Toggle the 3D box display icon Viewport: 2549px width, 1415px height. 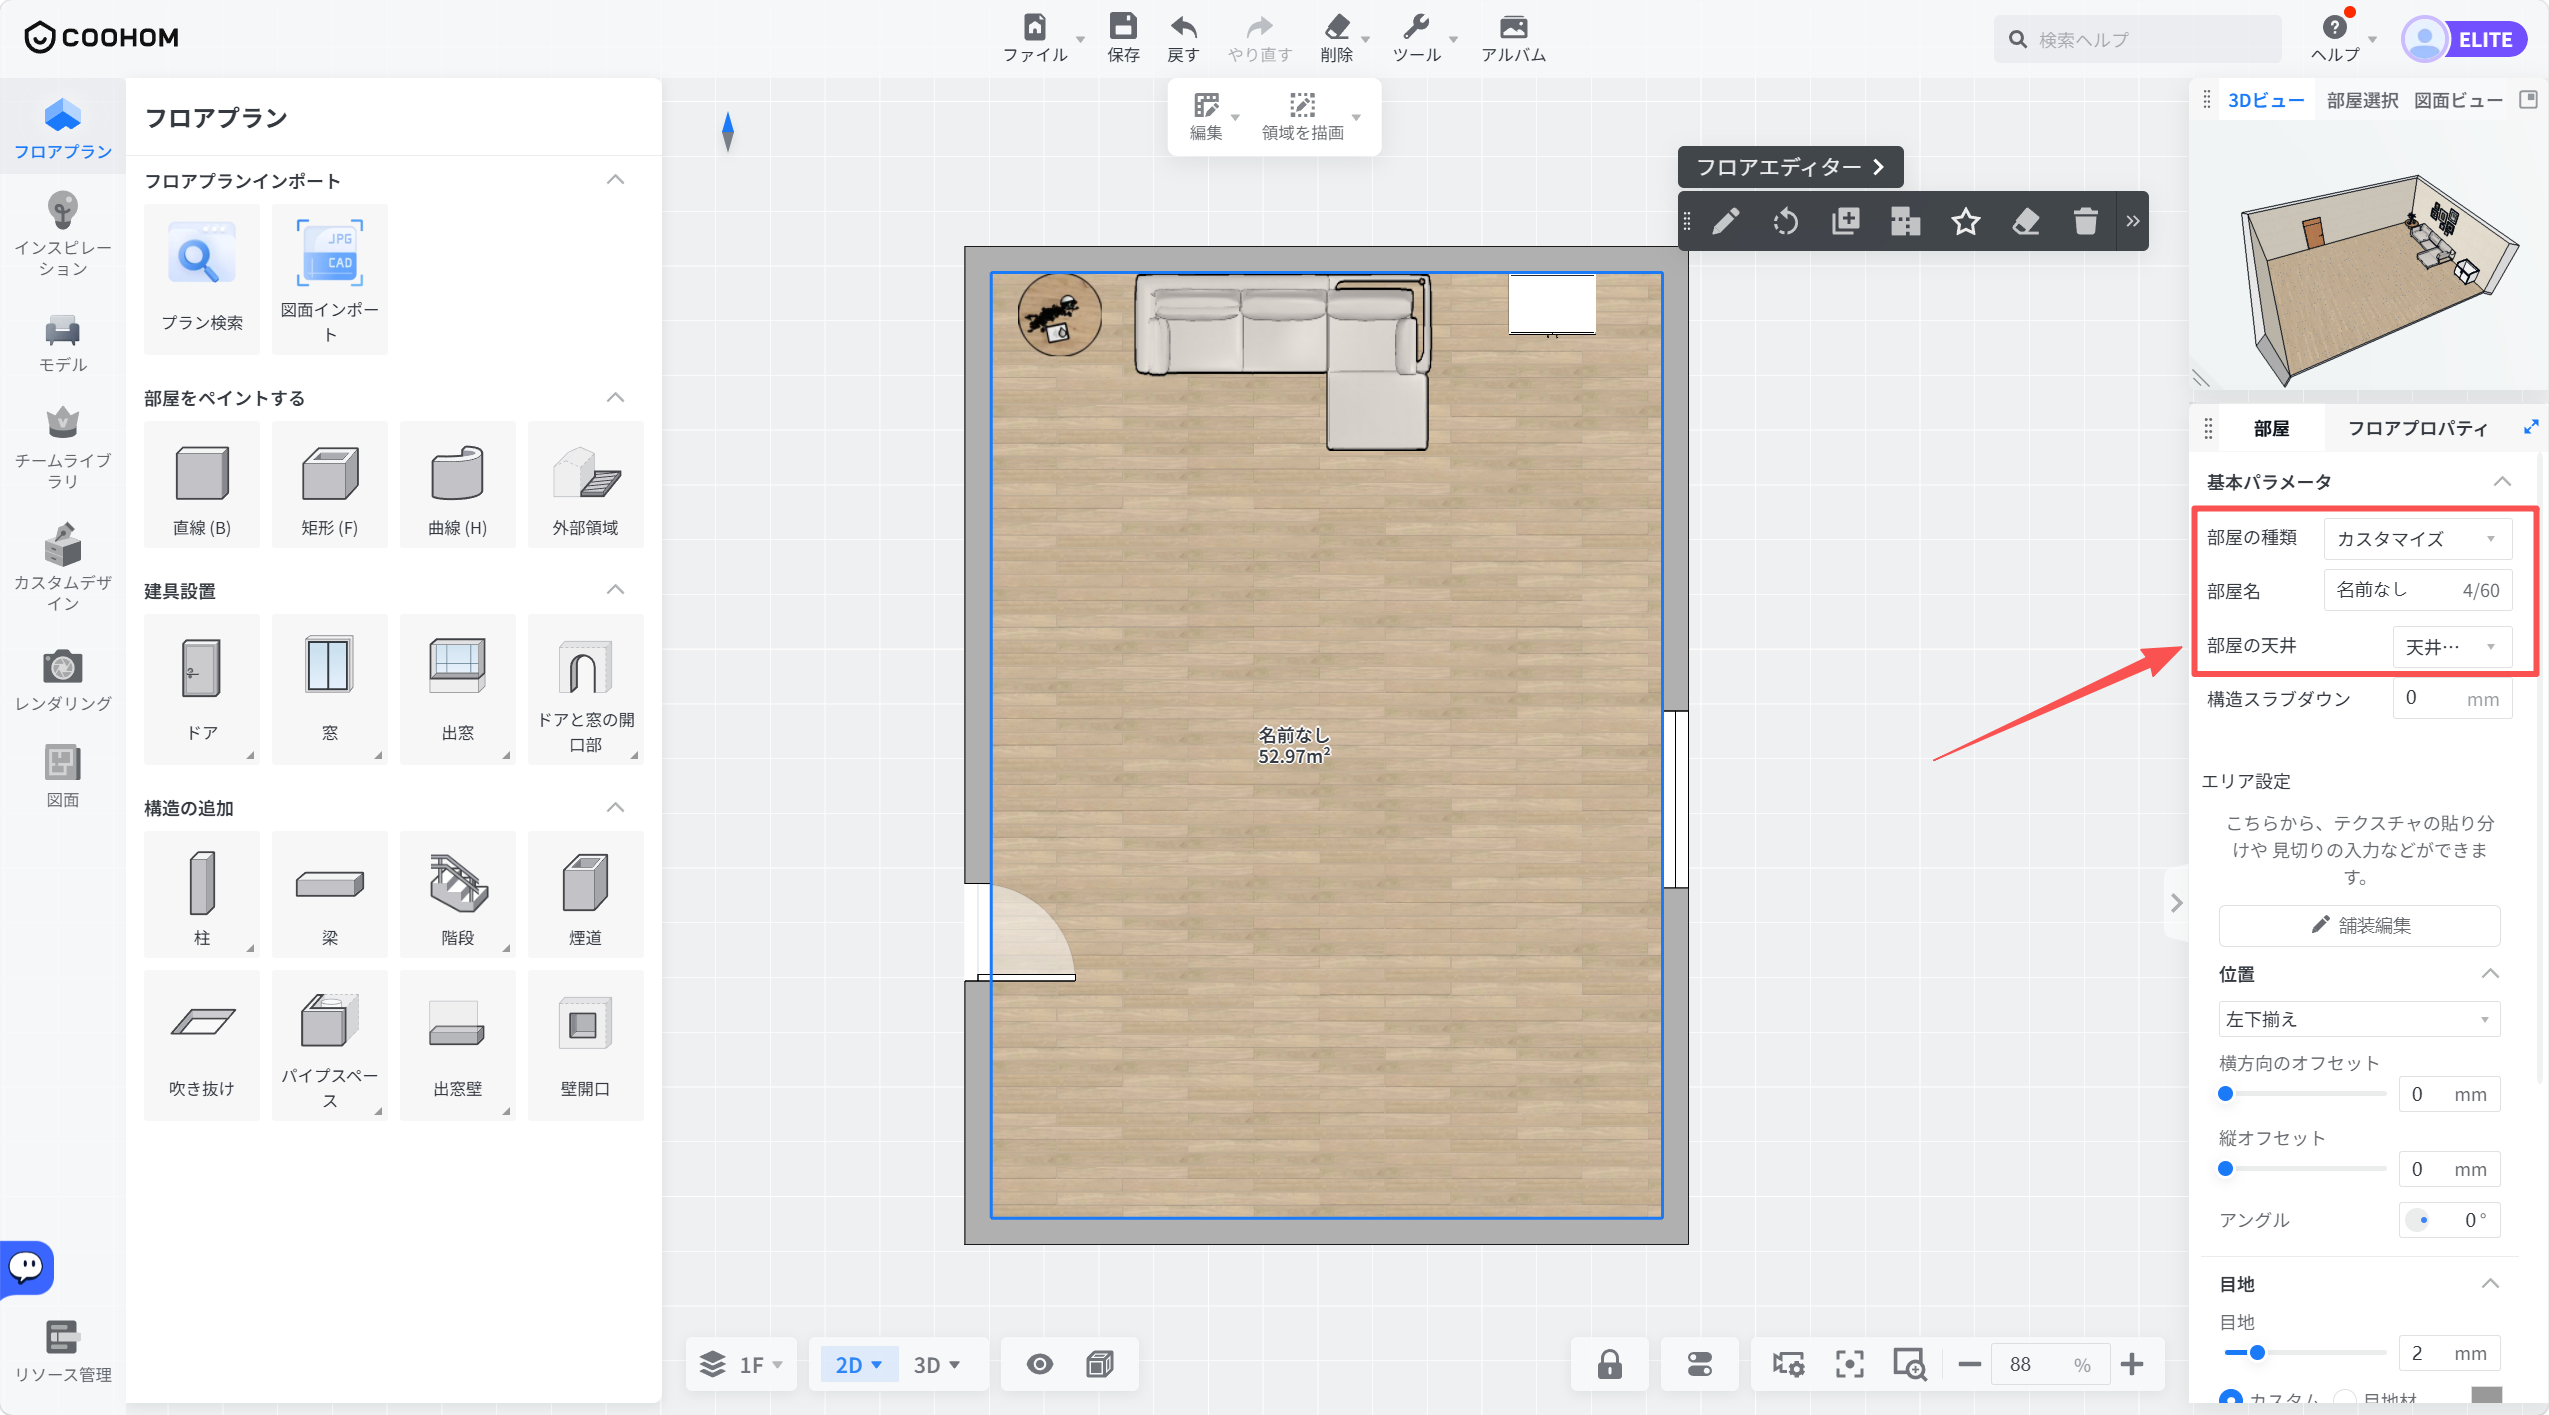pos(1100,1364)
